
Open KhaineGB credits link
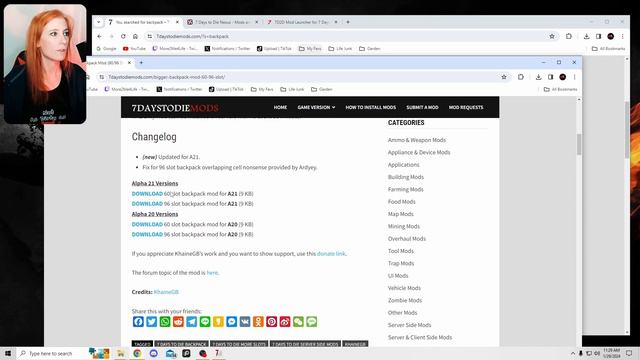pos(166,292)
